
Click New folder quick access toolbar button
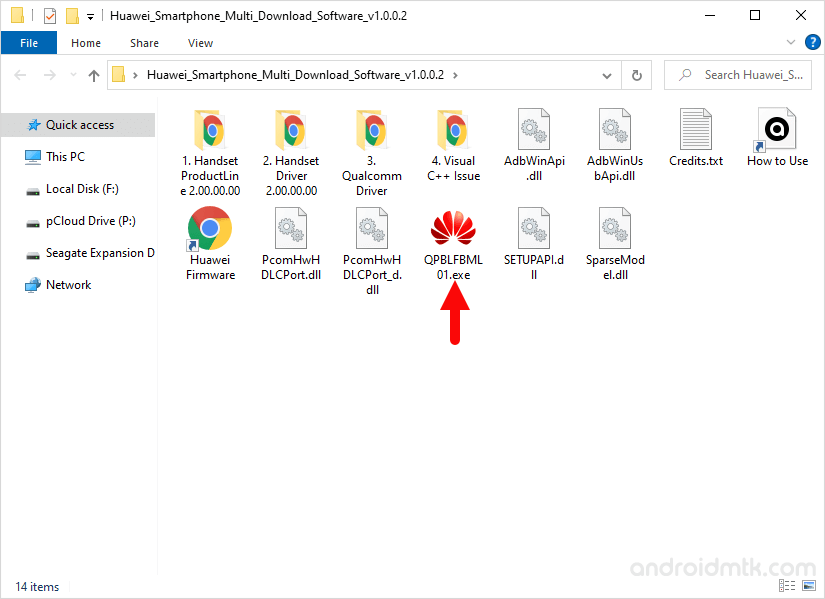(x=72, y=16)
